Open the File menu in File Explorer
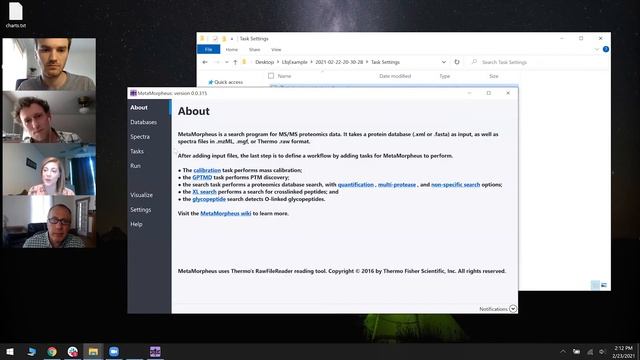 209,49
